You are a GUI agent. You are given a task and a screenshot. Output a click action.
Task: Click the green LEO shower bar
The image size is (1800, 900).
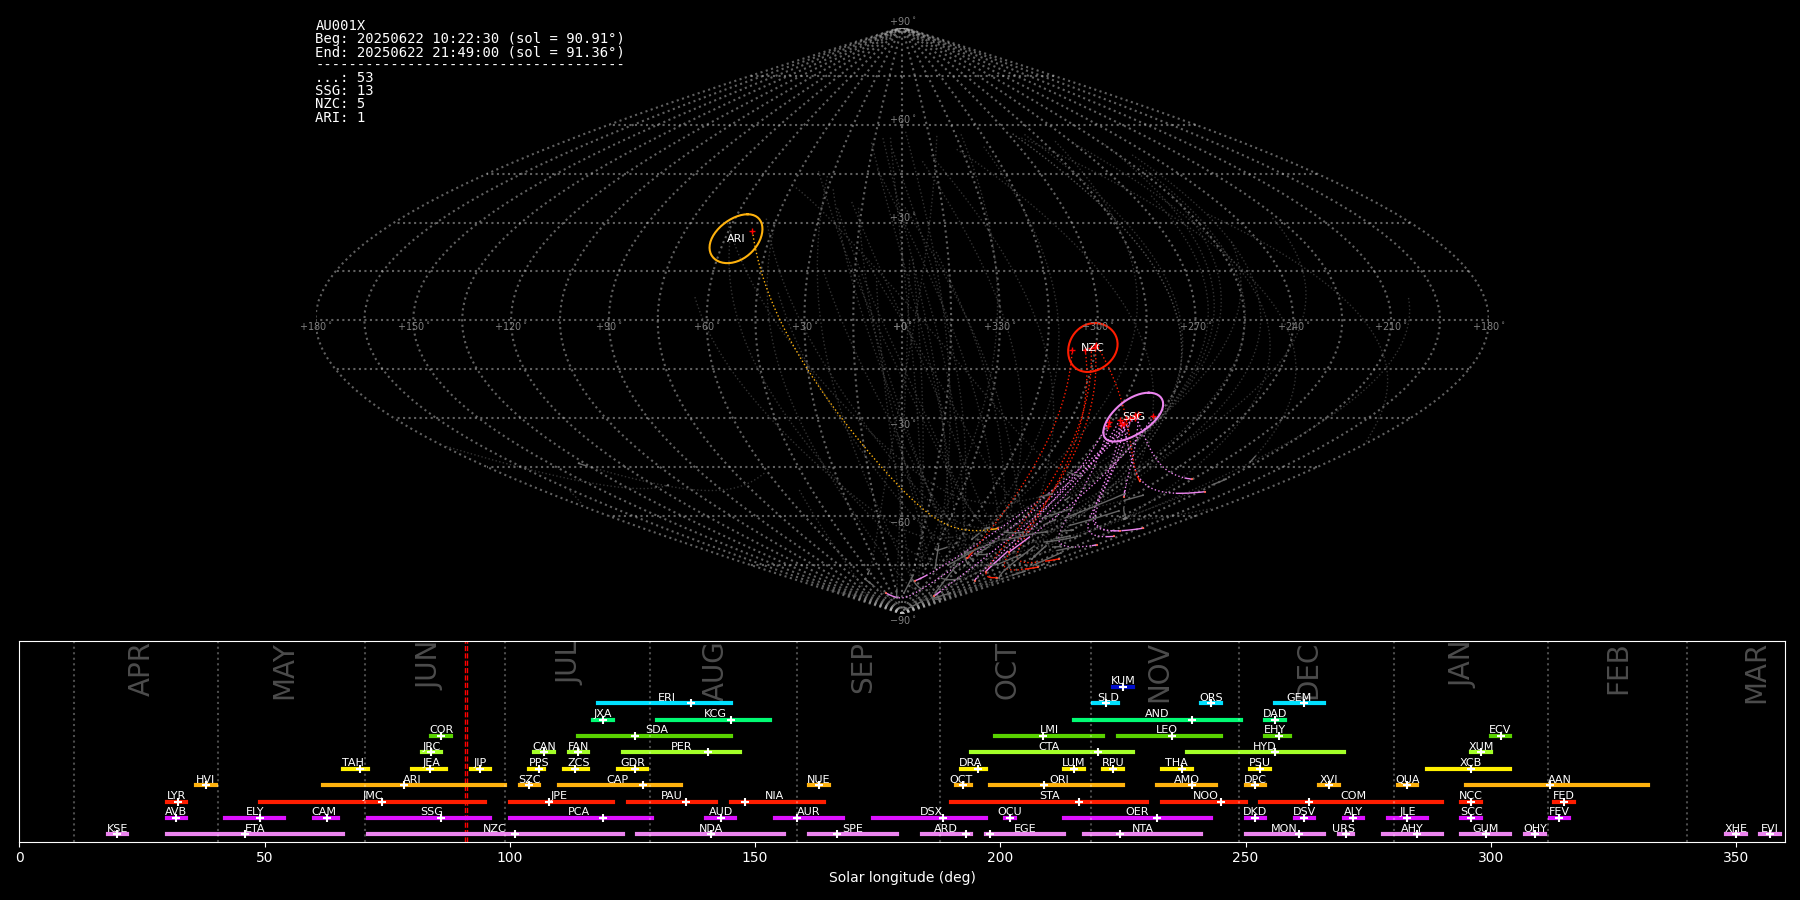coord(1169,736)
